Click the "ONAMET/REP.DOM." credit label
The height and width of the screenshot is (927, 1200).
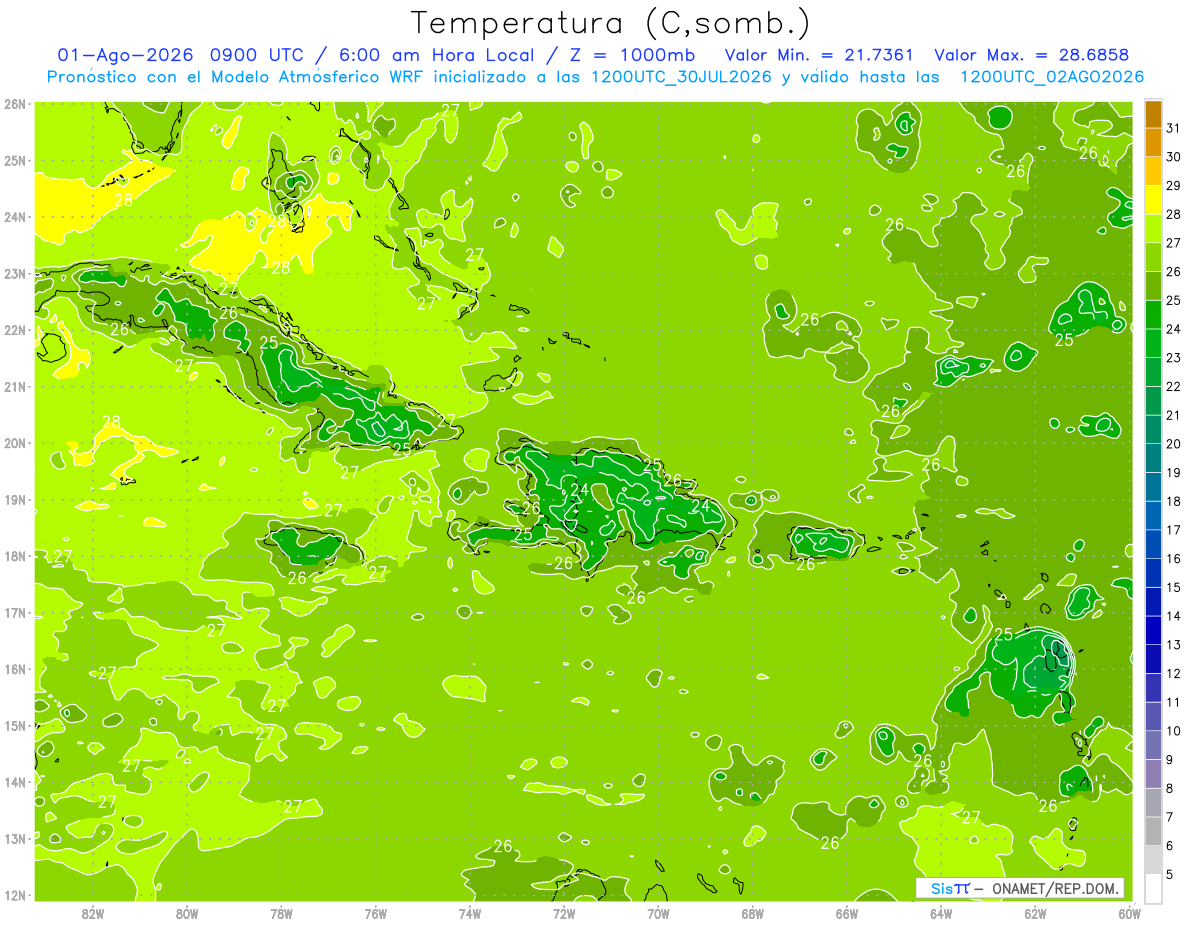click(1056, 888)
